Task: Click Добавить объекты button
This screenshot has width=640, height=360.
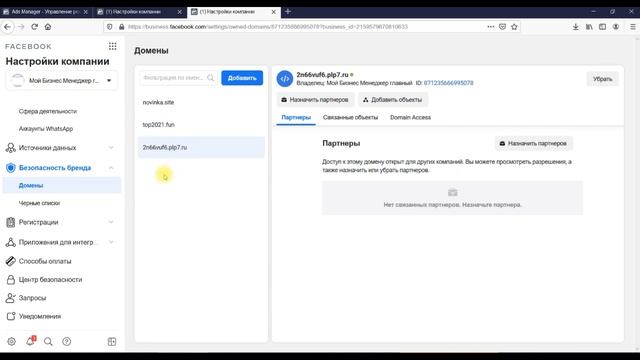Action: [393, 100]
